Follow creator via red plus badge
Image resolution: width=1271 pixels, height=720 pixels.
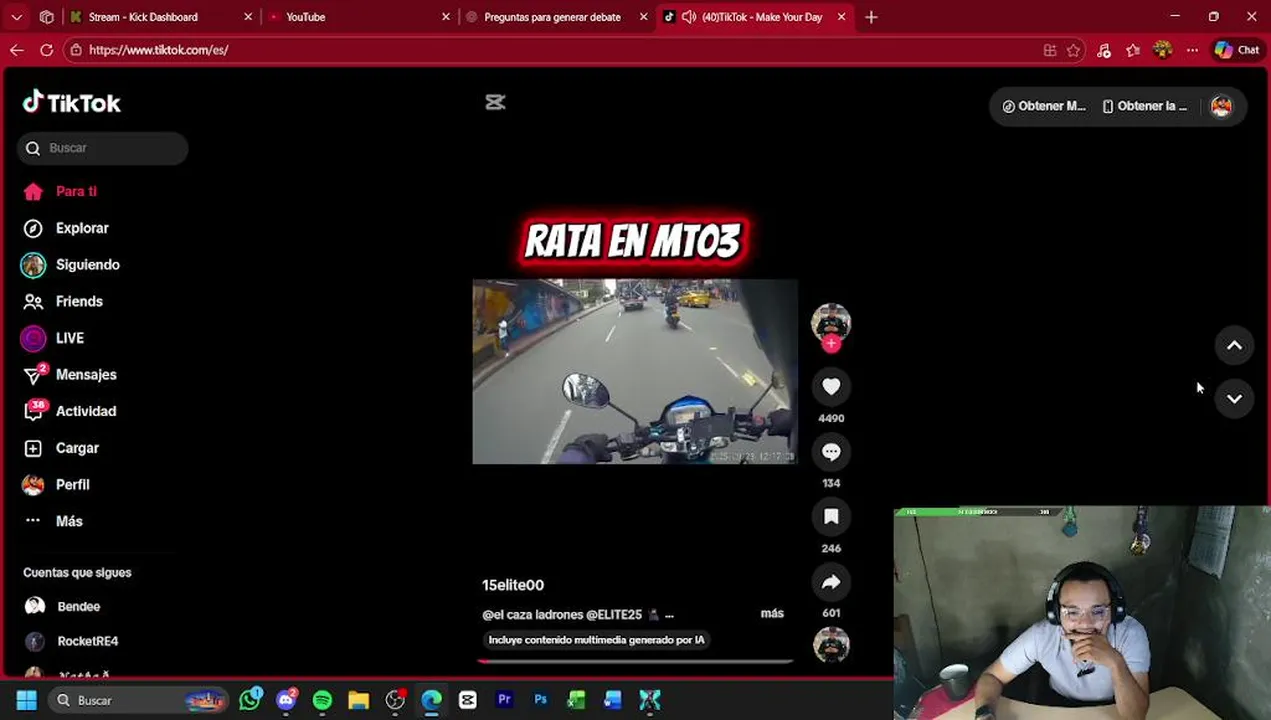pos(831,344)
